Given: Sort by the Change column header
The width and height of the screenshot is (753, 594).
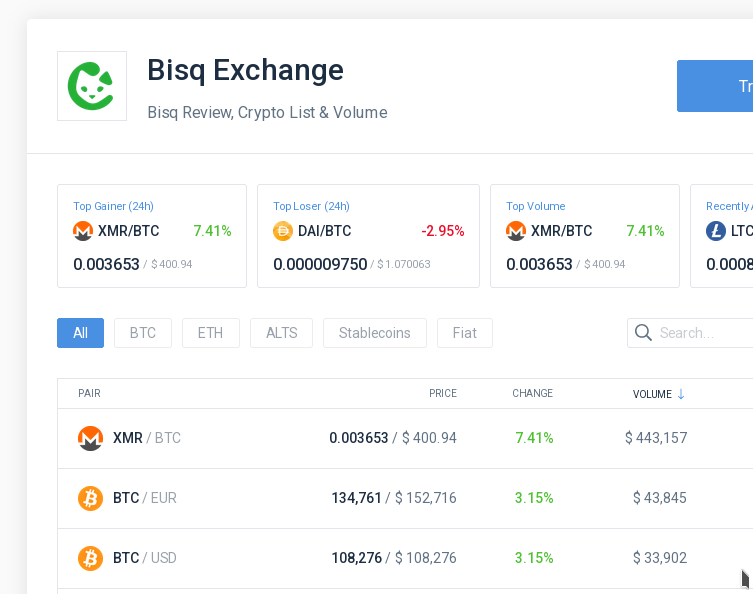Looking at the screenshot, I should (x=532, y=394).
